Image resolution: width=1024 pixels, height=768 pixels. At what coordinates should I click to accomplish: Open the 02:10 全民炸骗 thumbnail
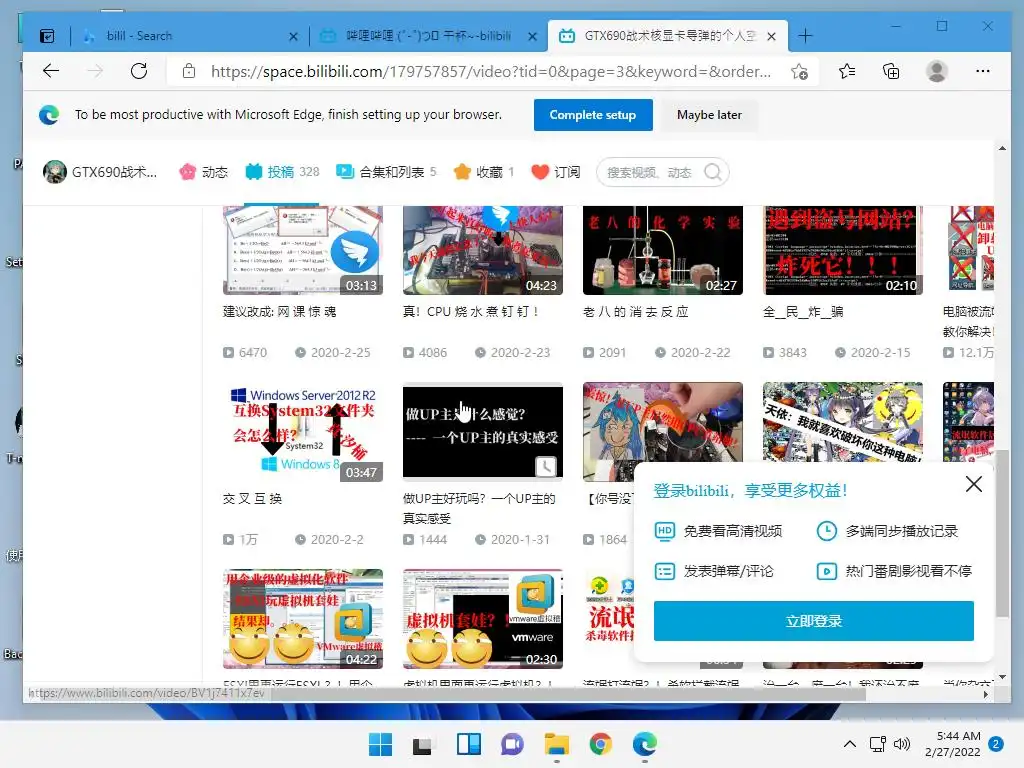(842, 250)
